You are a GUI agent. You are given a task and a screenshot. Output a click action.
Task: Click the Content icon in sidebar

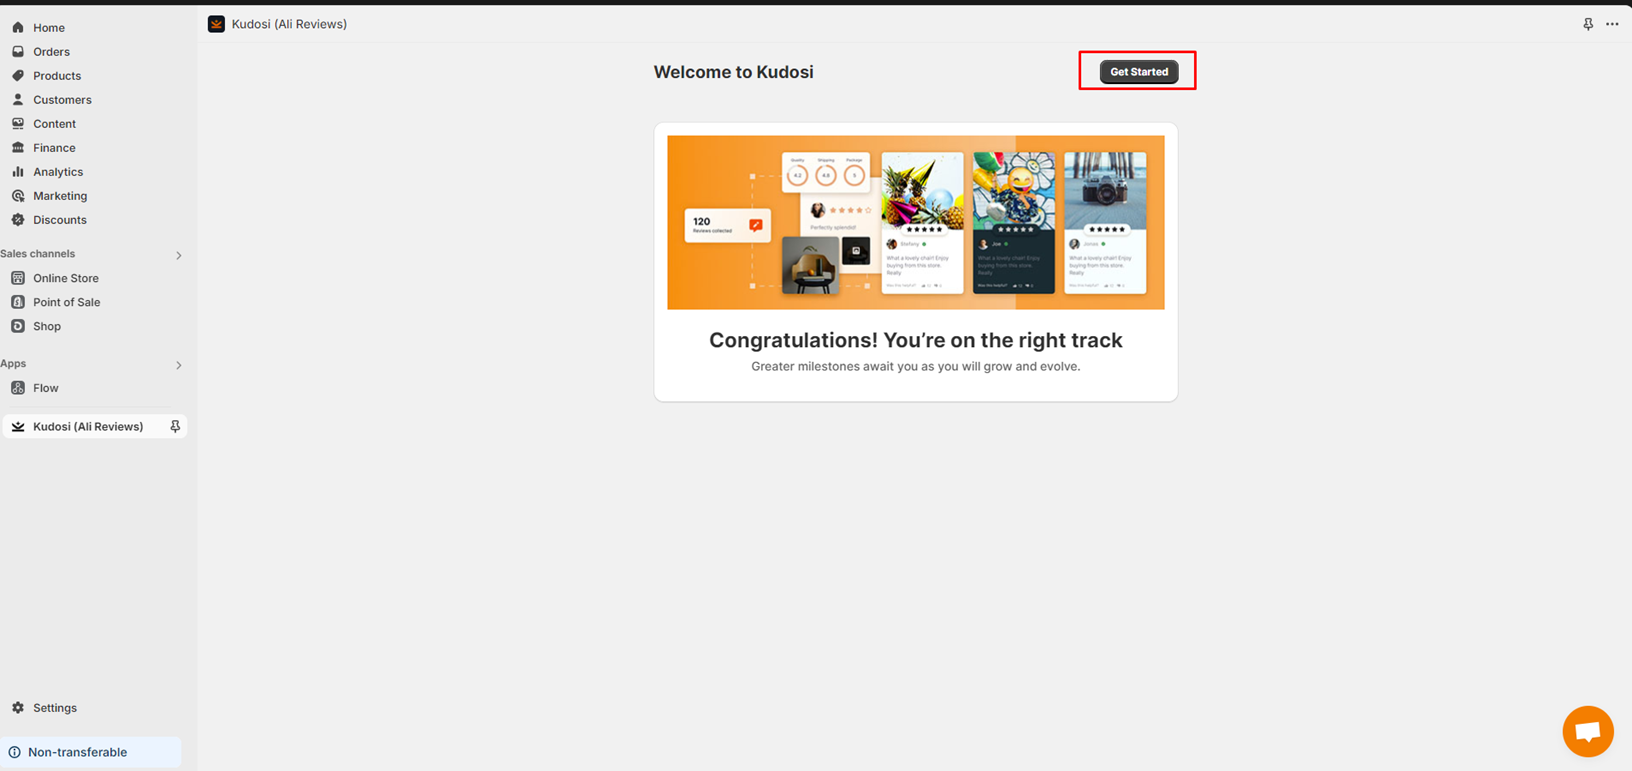point(18,123)
